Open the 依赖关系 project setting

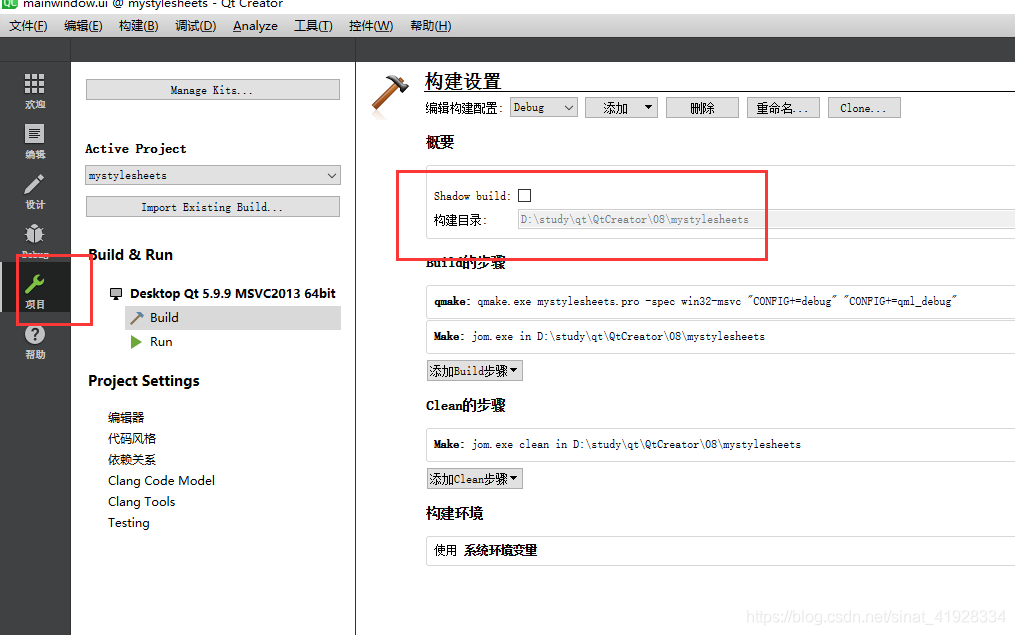[132, 460]
